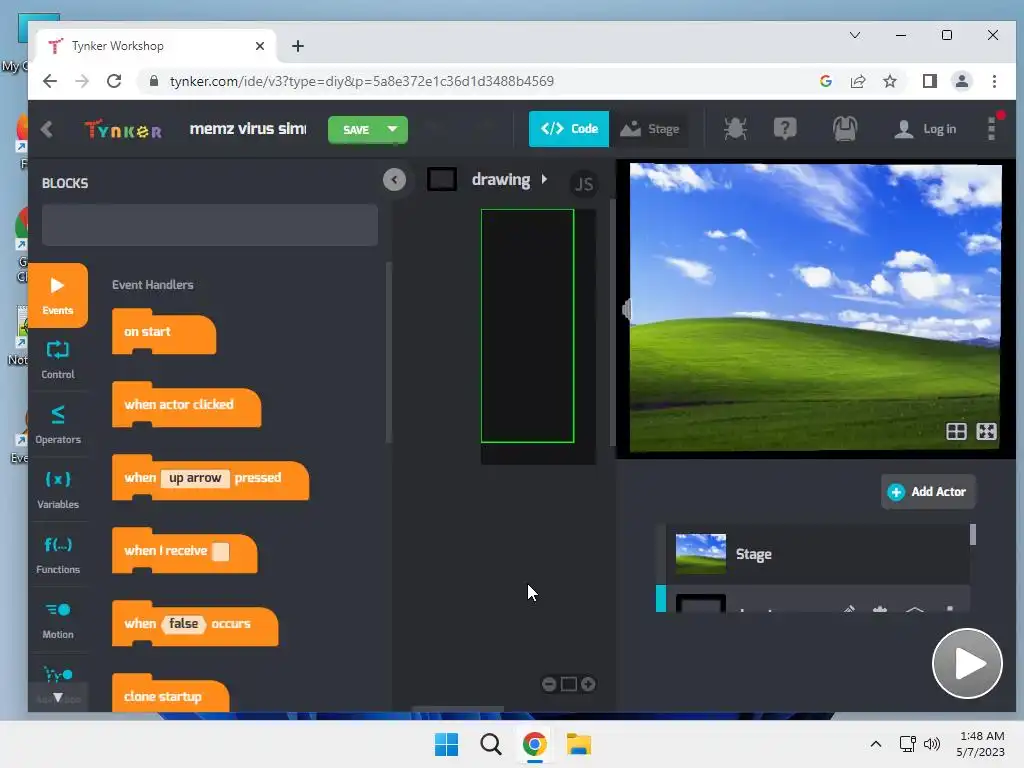Open the Chrome three-dot menu
Viewport: 1024px width, 768px height.
click(994, 81)
